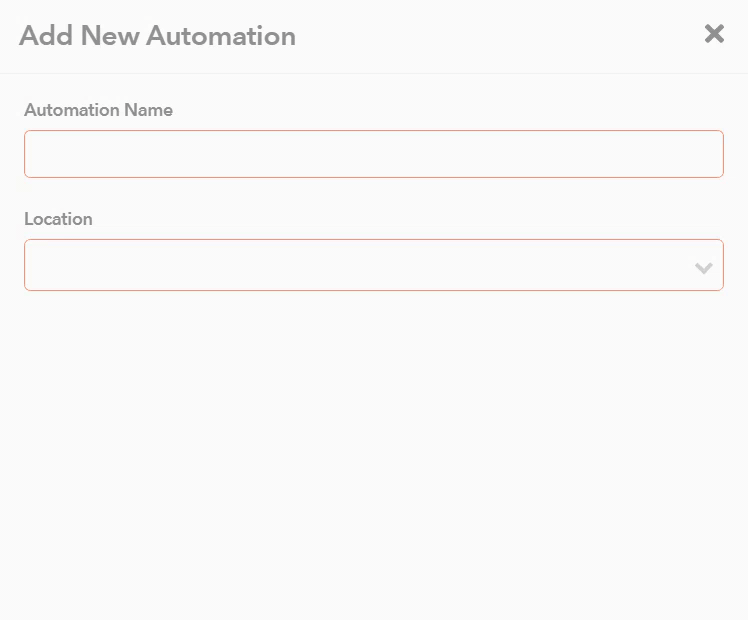Screen dimensions: 748x620
Task: Click the blank area below Location field
Action: click(x=373, y=450)
